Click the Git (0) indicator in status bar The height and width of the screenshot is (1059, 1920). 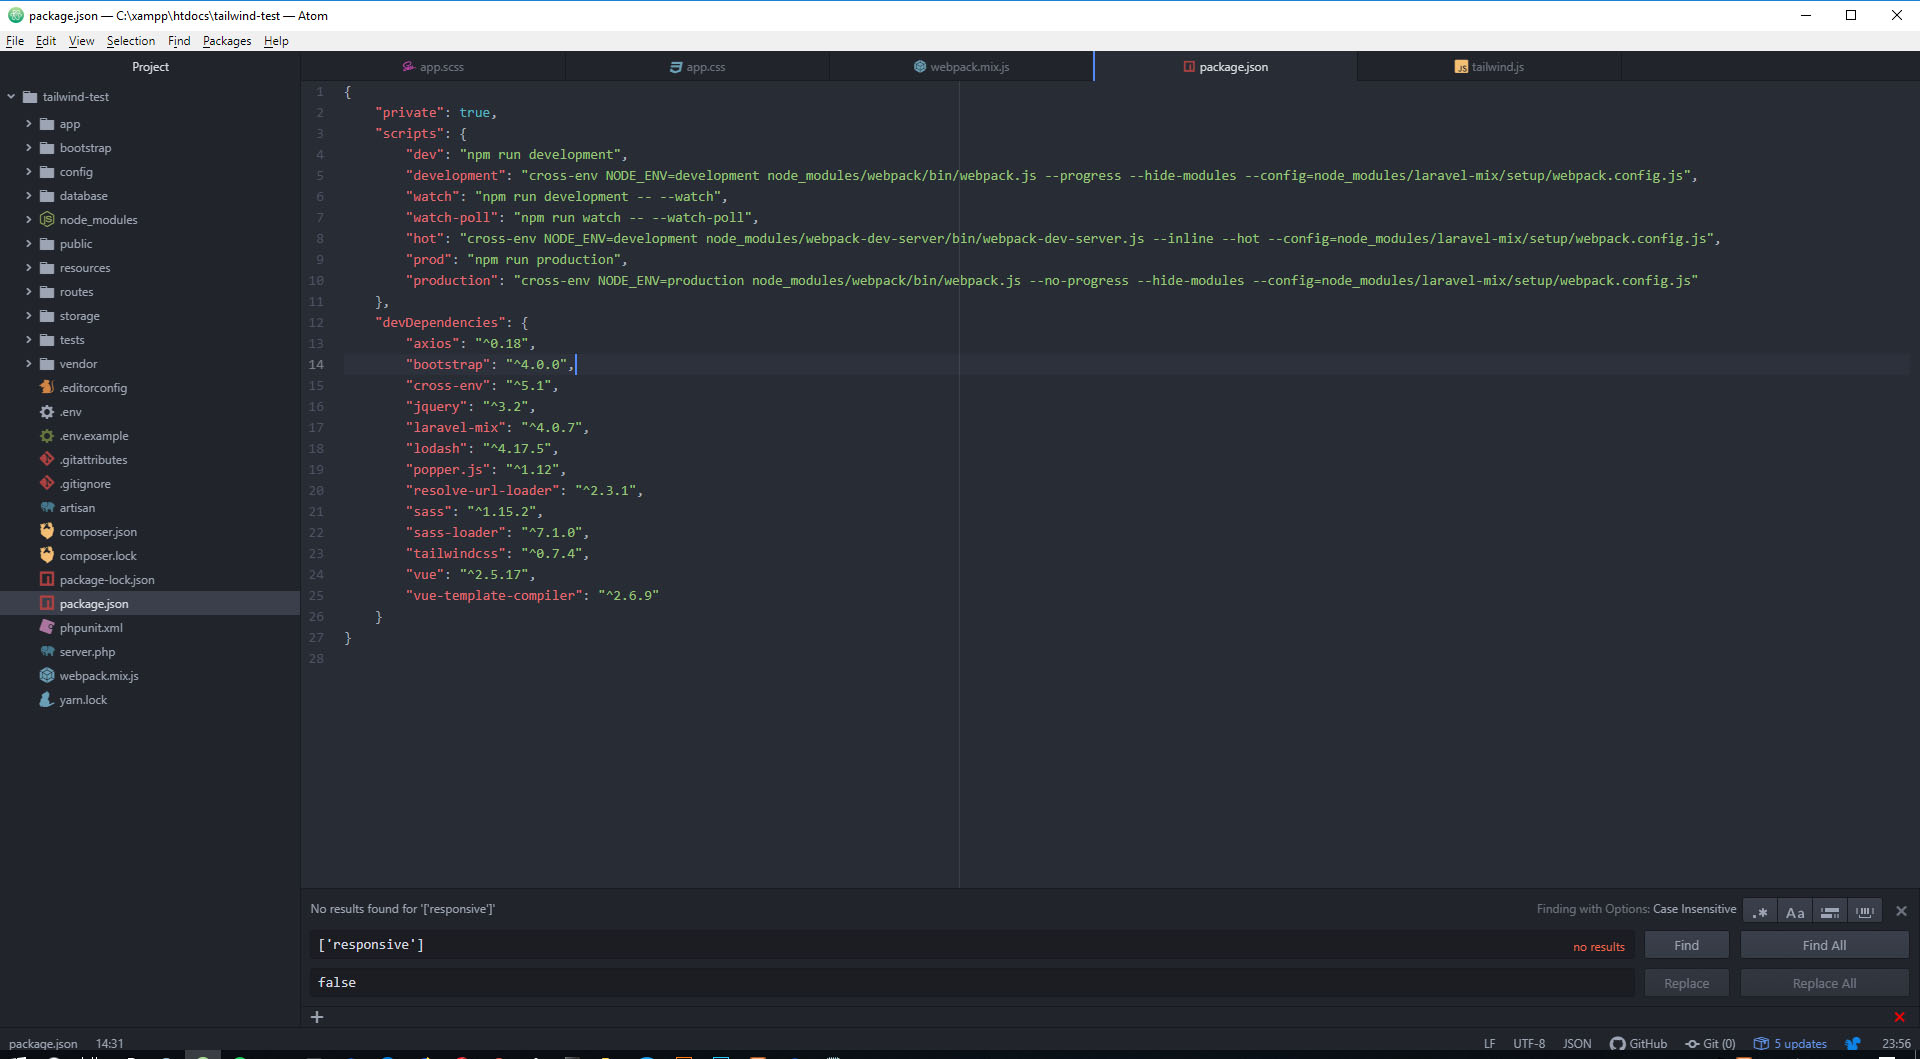[x=1711, y=1043]
